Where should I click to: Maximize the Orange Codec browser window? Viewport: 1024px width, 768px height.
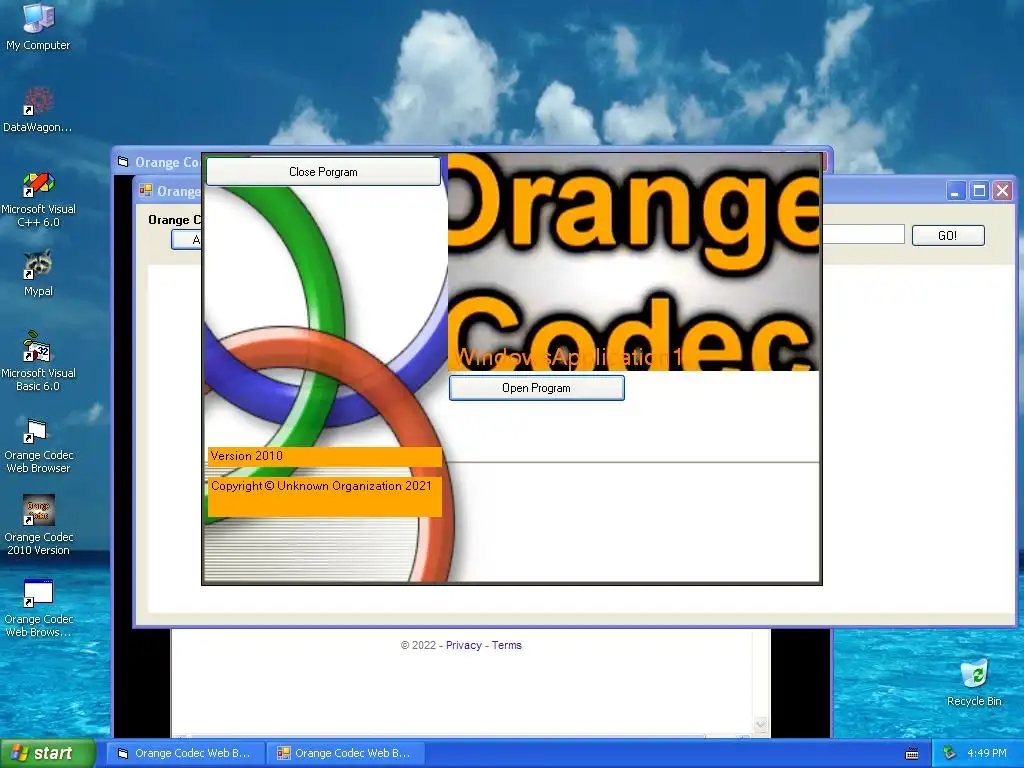tap(979, 191)
